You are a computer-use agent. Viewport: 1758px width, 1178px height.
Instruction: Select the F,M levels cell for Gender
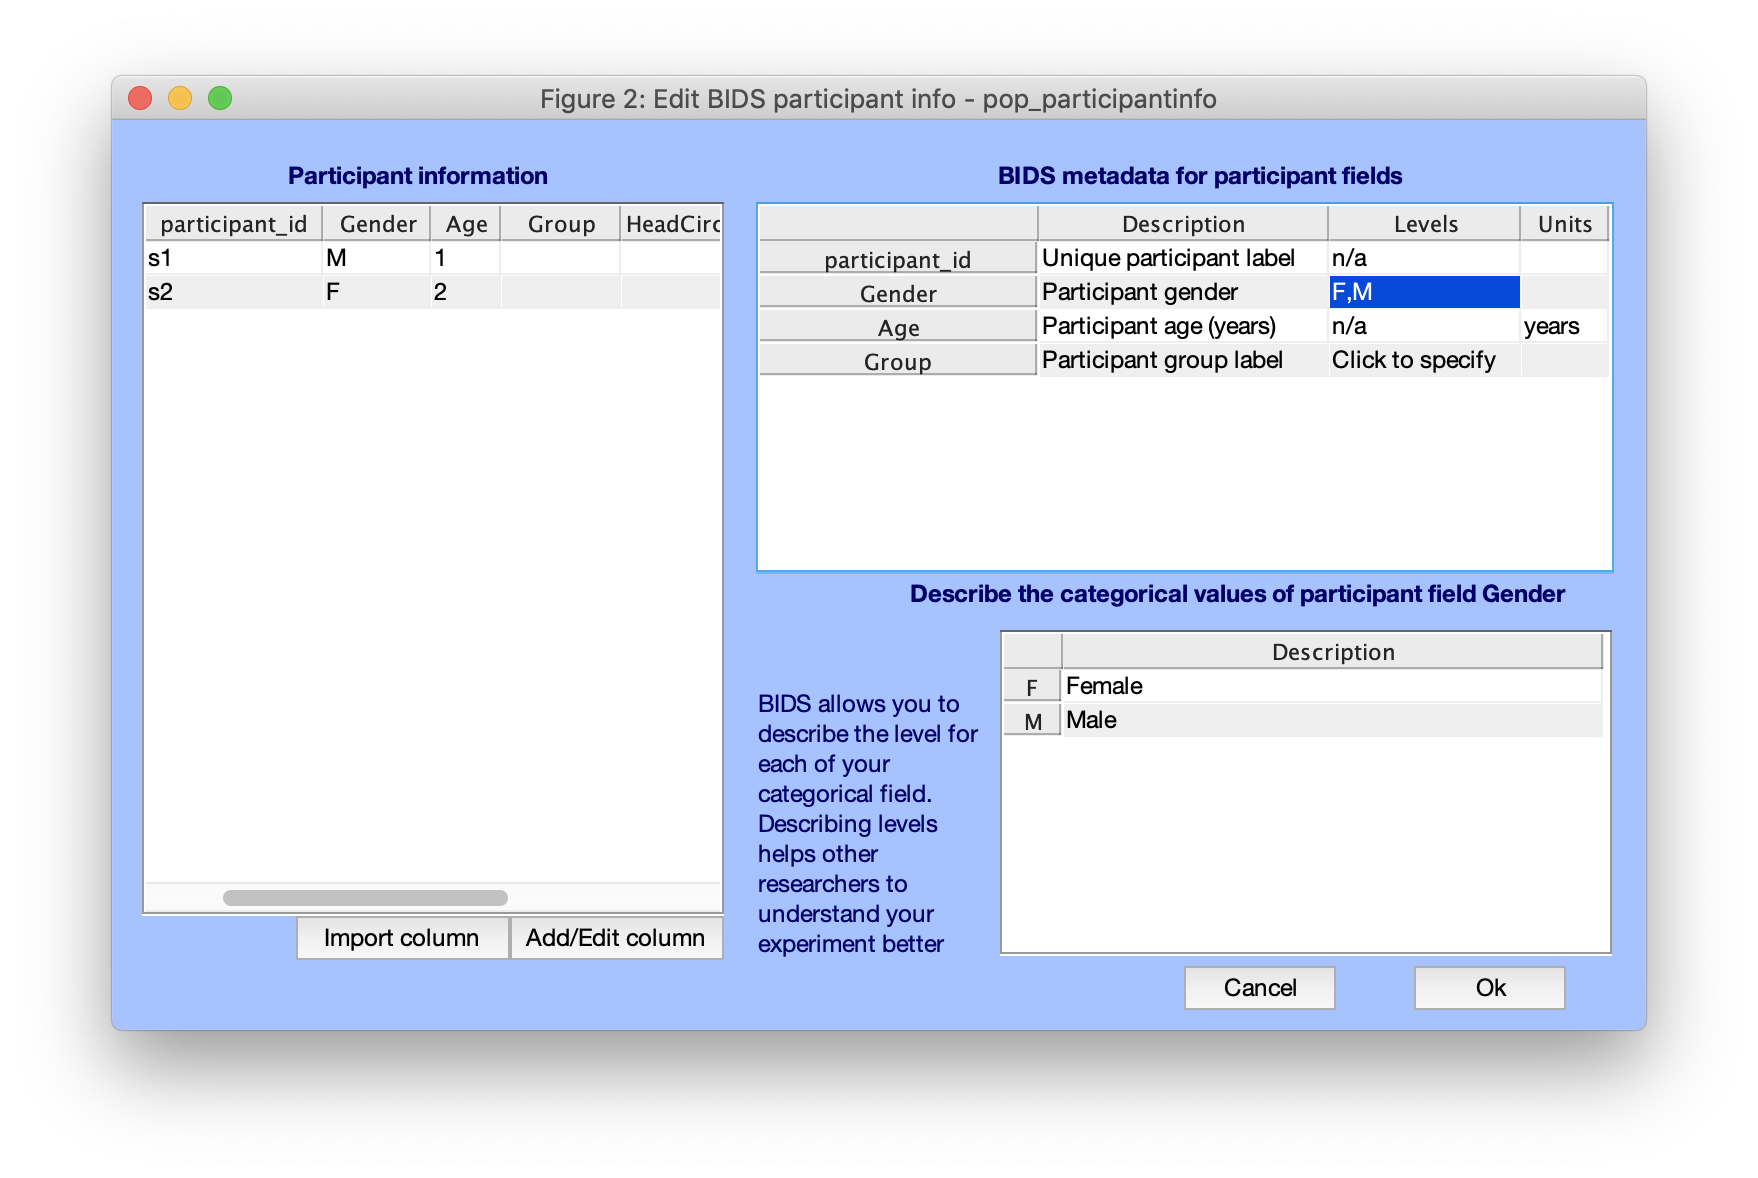[x=1423, y=292]
